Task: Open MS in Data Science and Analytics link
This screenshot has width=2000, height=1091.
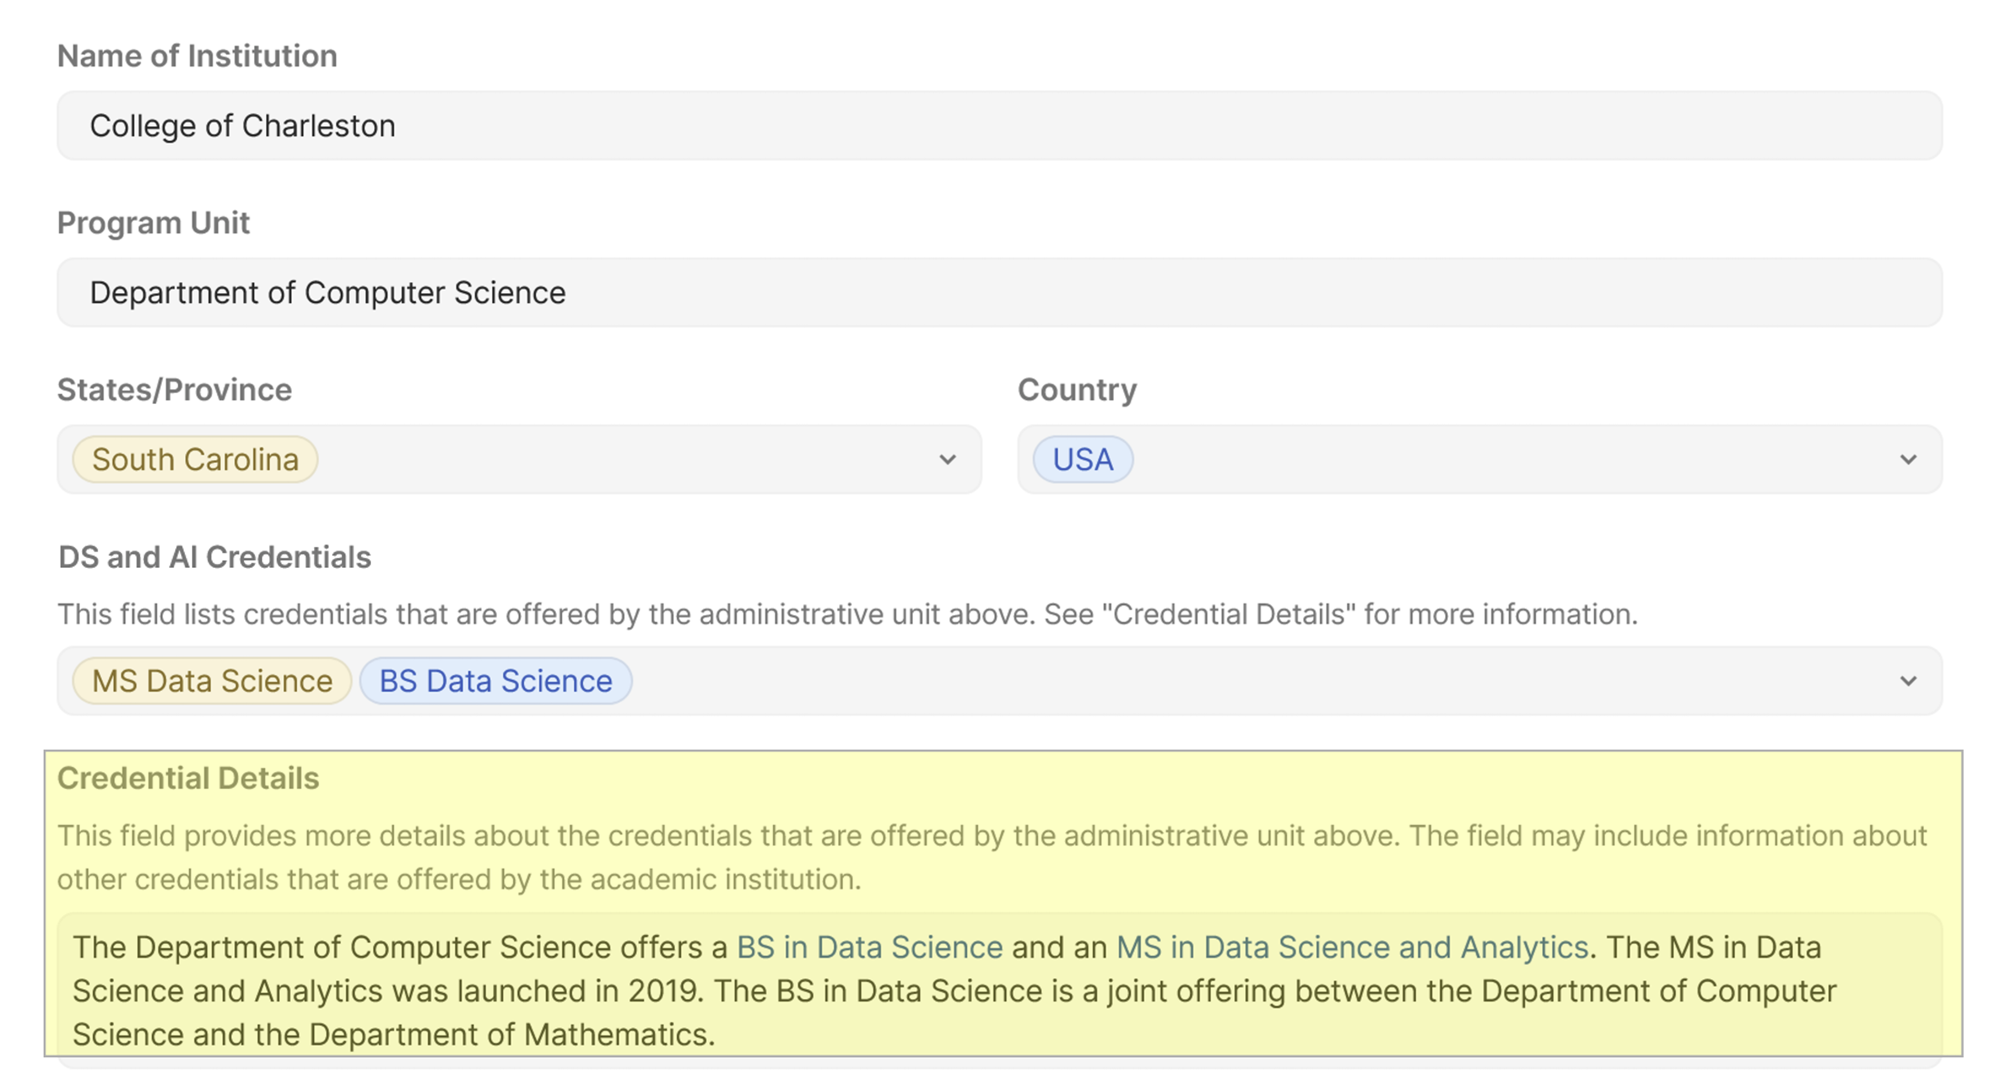Action: tap(1351, 947)
